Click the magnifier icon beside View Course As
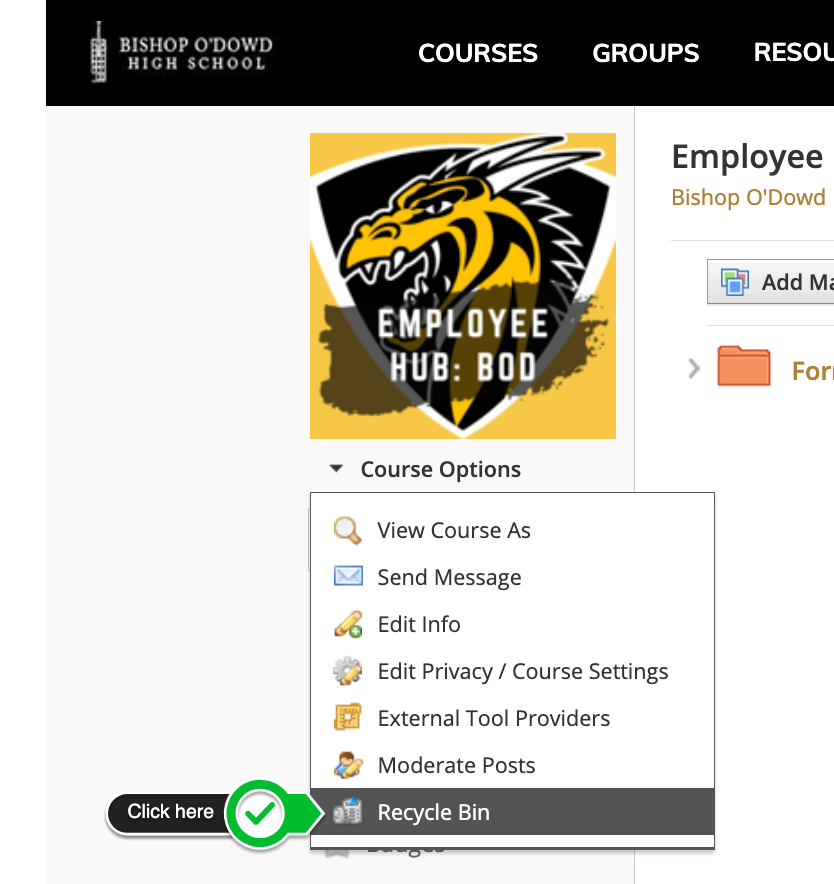834x884 pixels. [x=347, y=530]
